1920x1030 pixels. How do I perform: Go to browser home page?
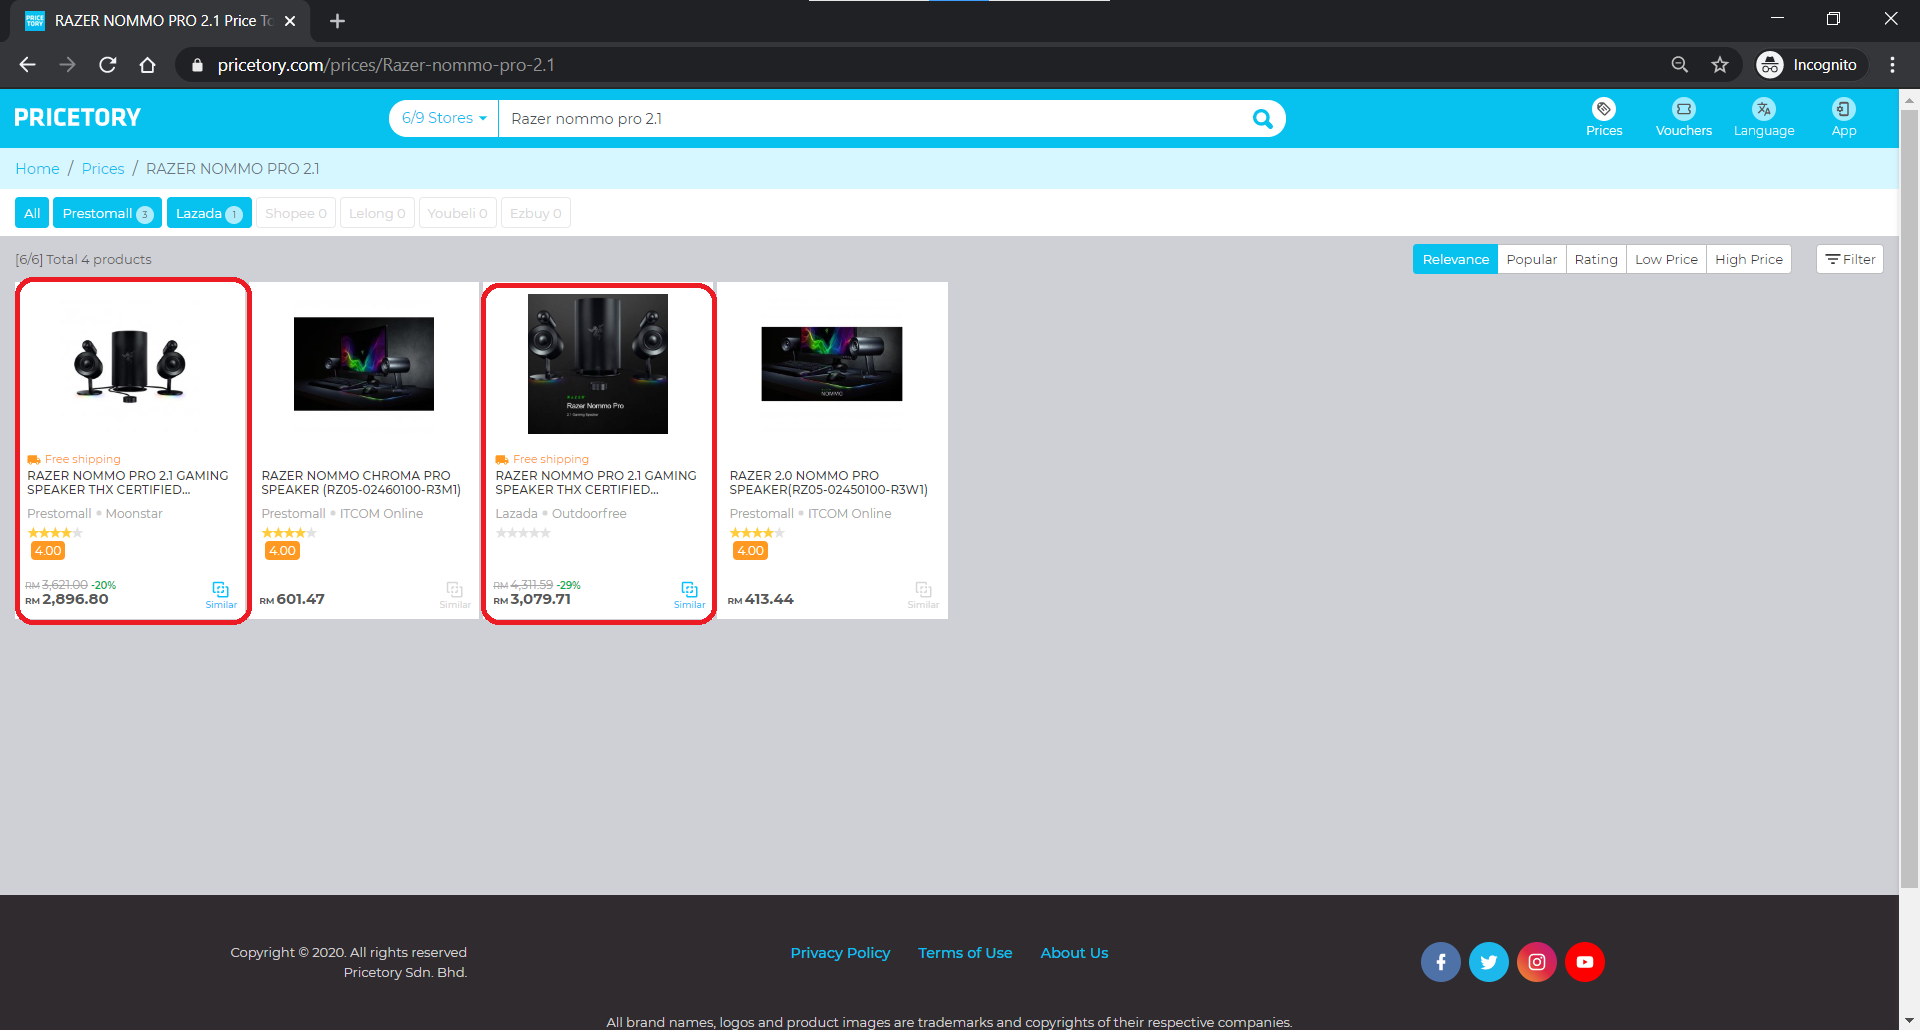coord(147,65)
